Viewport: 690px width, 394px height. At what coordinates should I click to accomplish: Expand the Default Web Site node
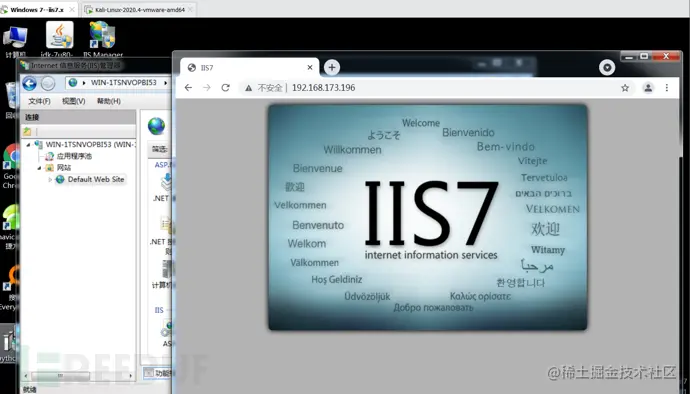pos(50,180)
